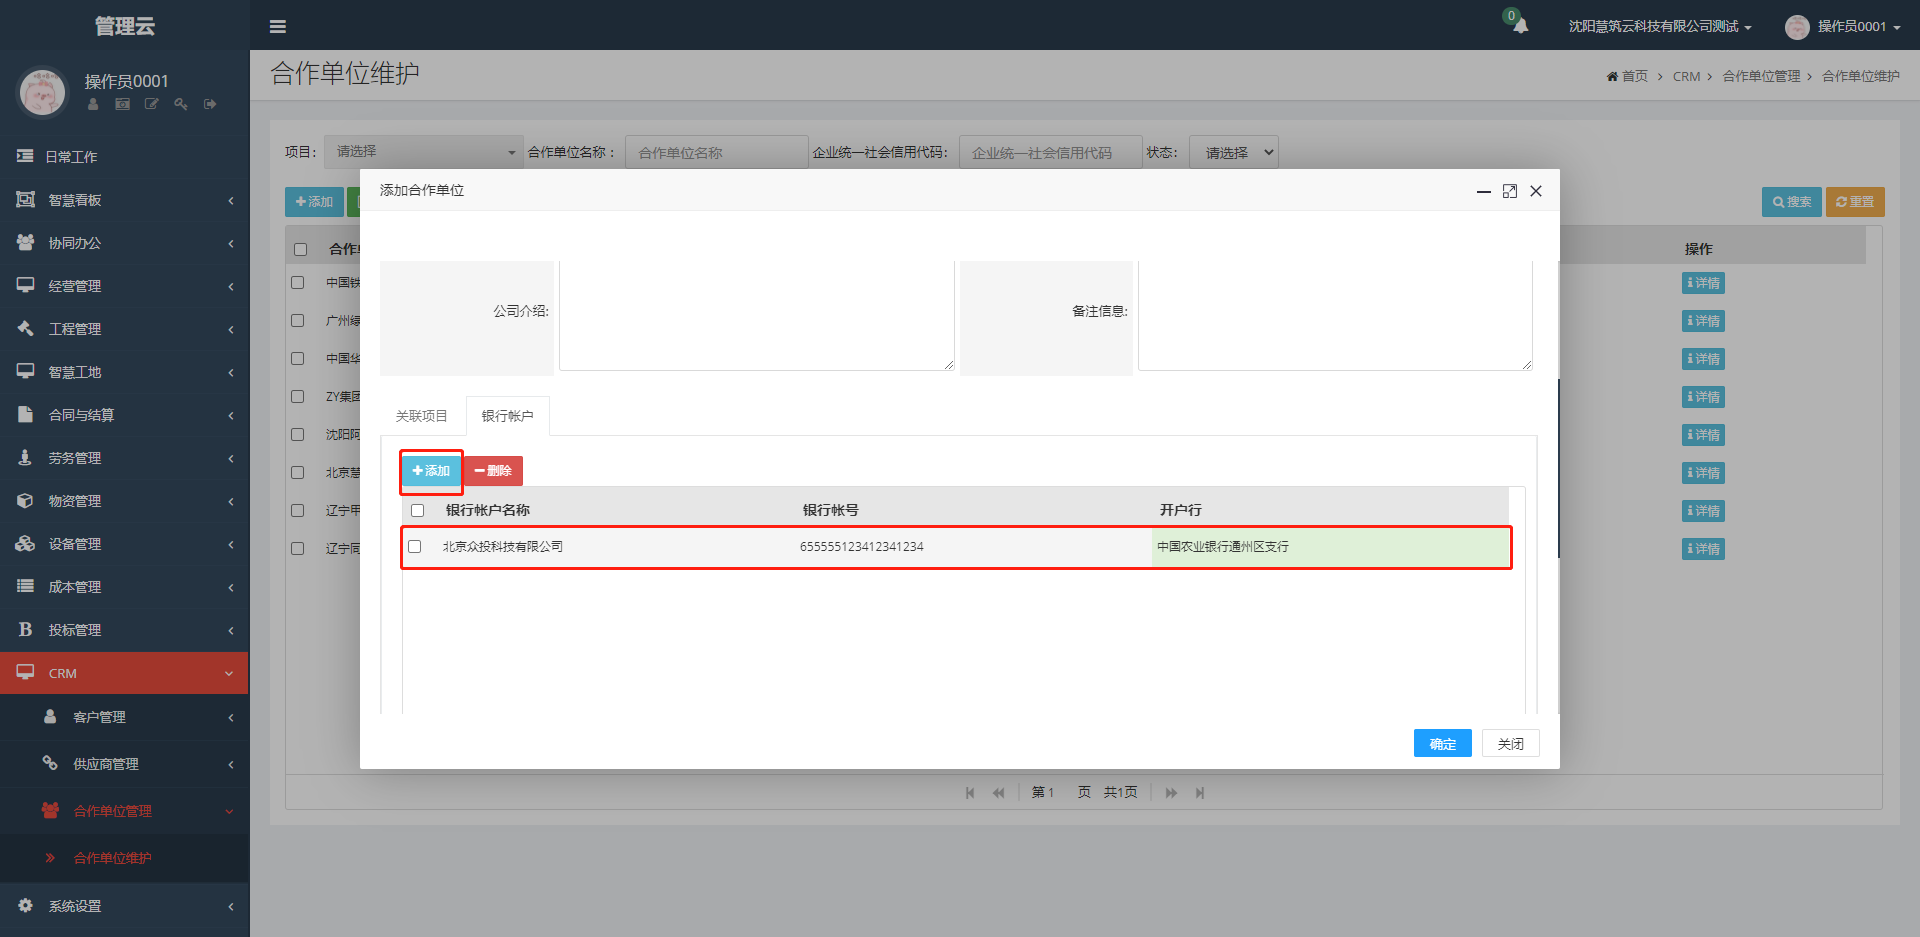Open the notification bell icon
1920x937 pixels.
tap(1520, 26)
